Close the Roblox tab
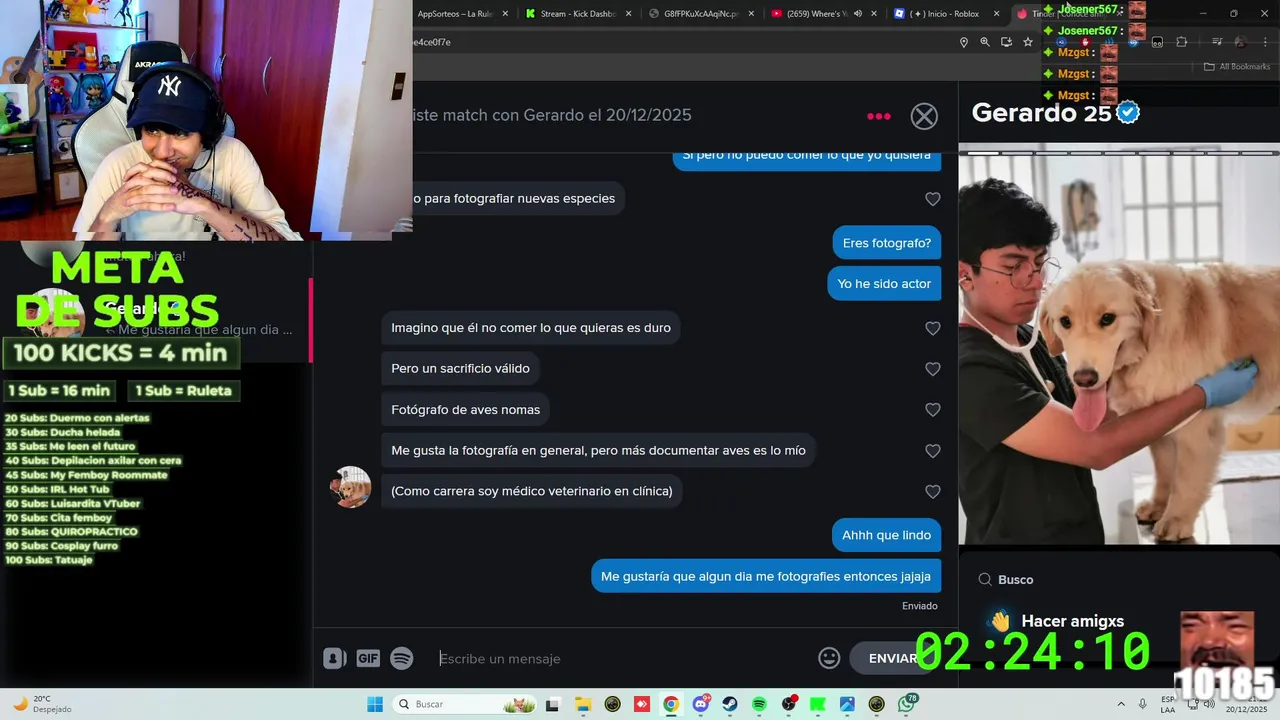 pyautogui.click(x=996, y=14)
